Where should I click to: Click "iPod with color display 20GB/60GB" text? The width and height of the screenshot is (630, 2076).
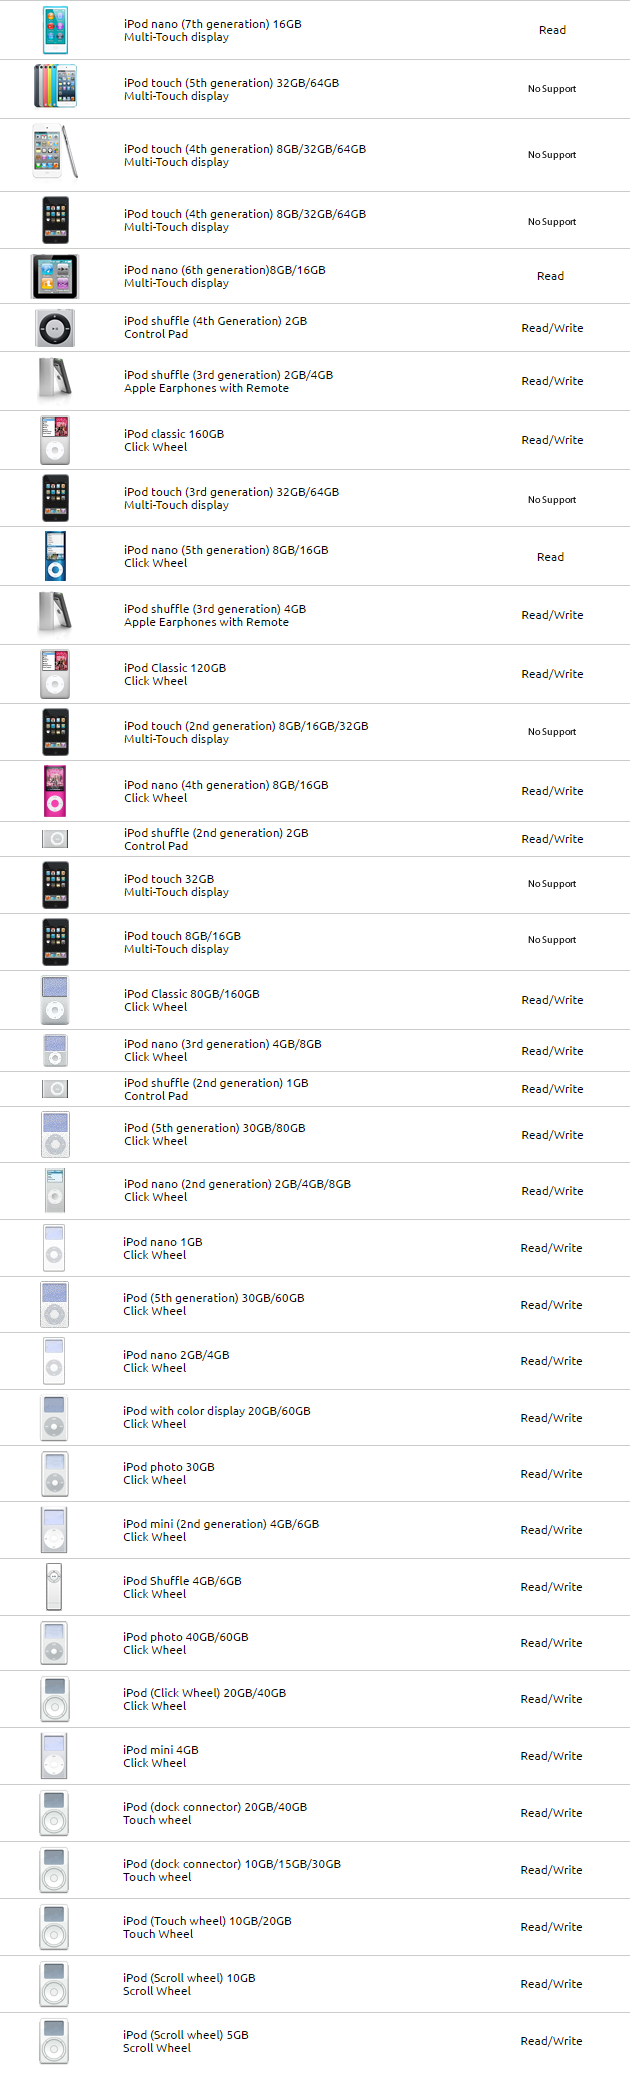[217, 1411]
